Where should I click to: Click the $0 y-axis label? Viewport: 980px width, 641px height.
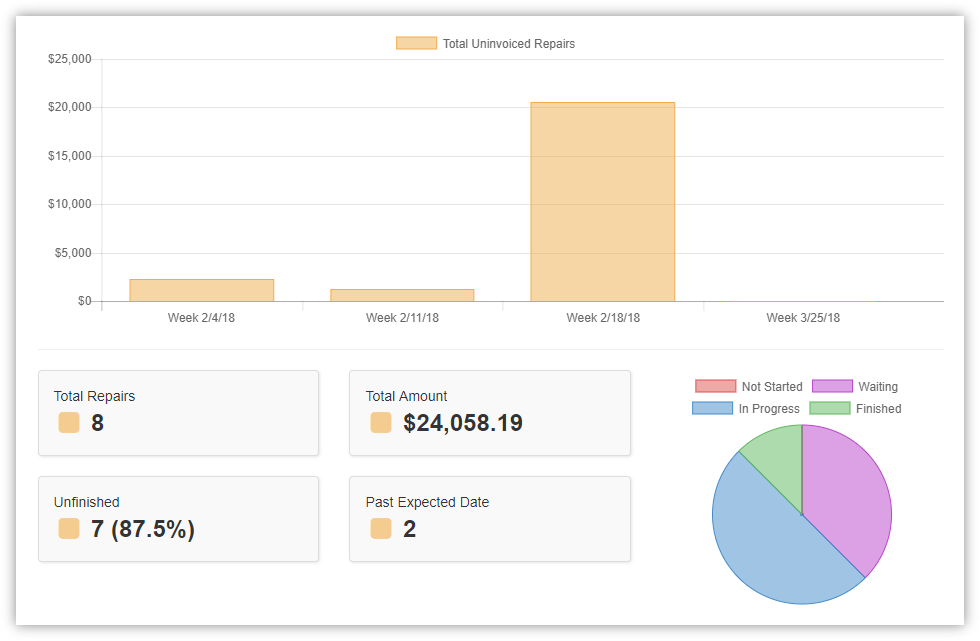[84, 301]
